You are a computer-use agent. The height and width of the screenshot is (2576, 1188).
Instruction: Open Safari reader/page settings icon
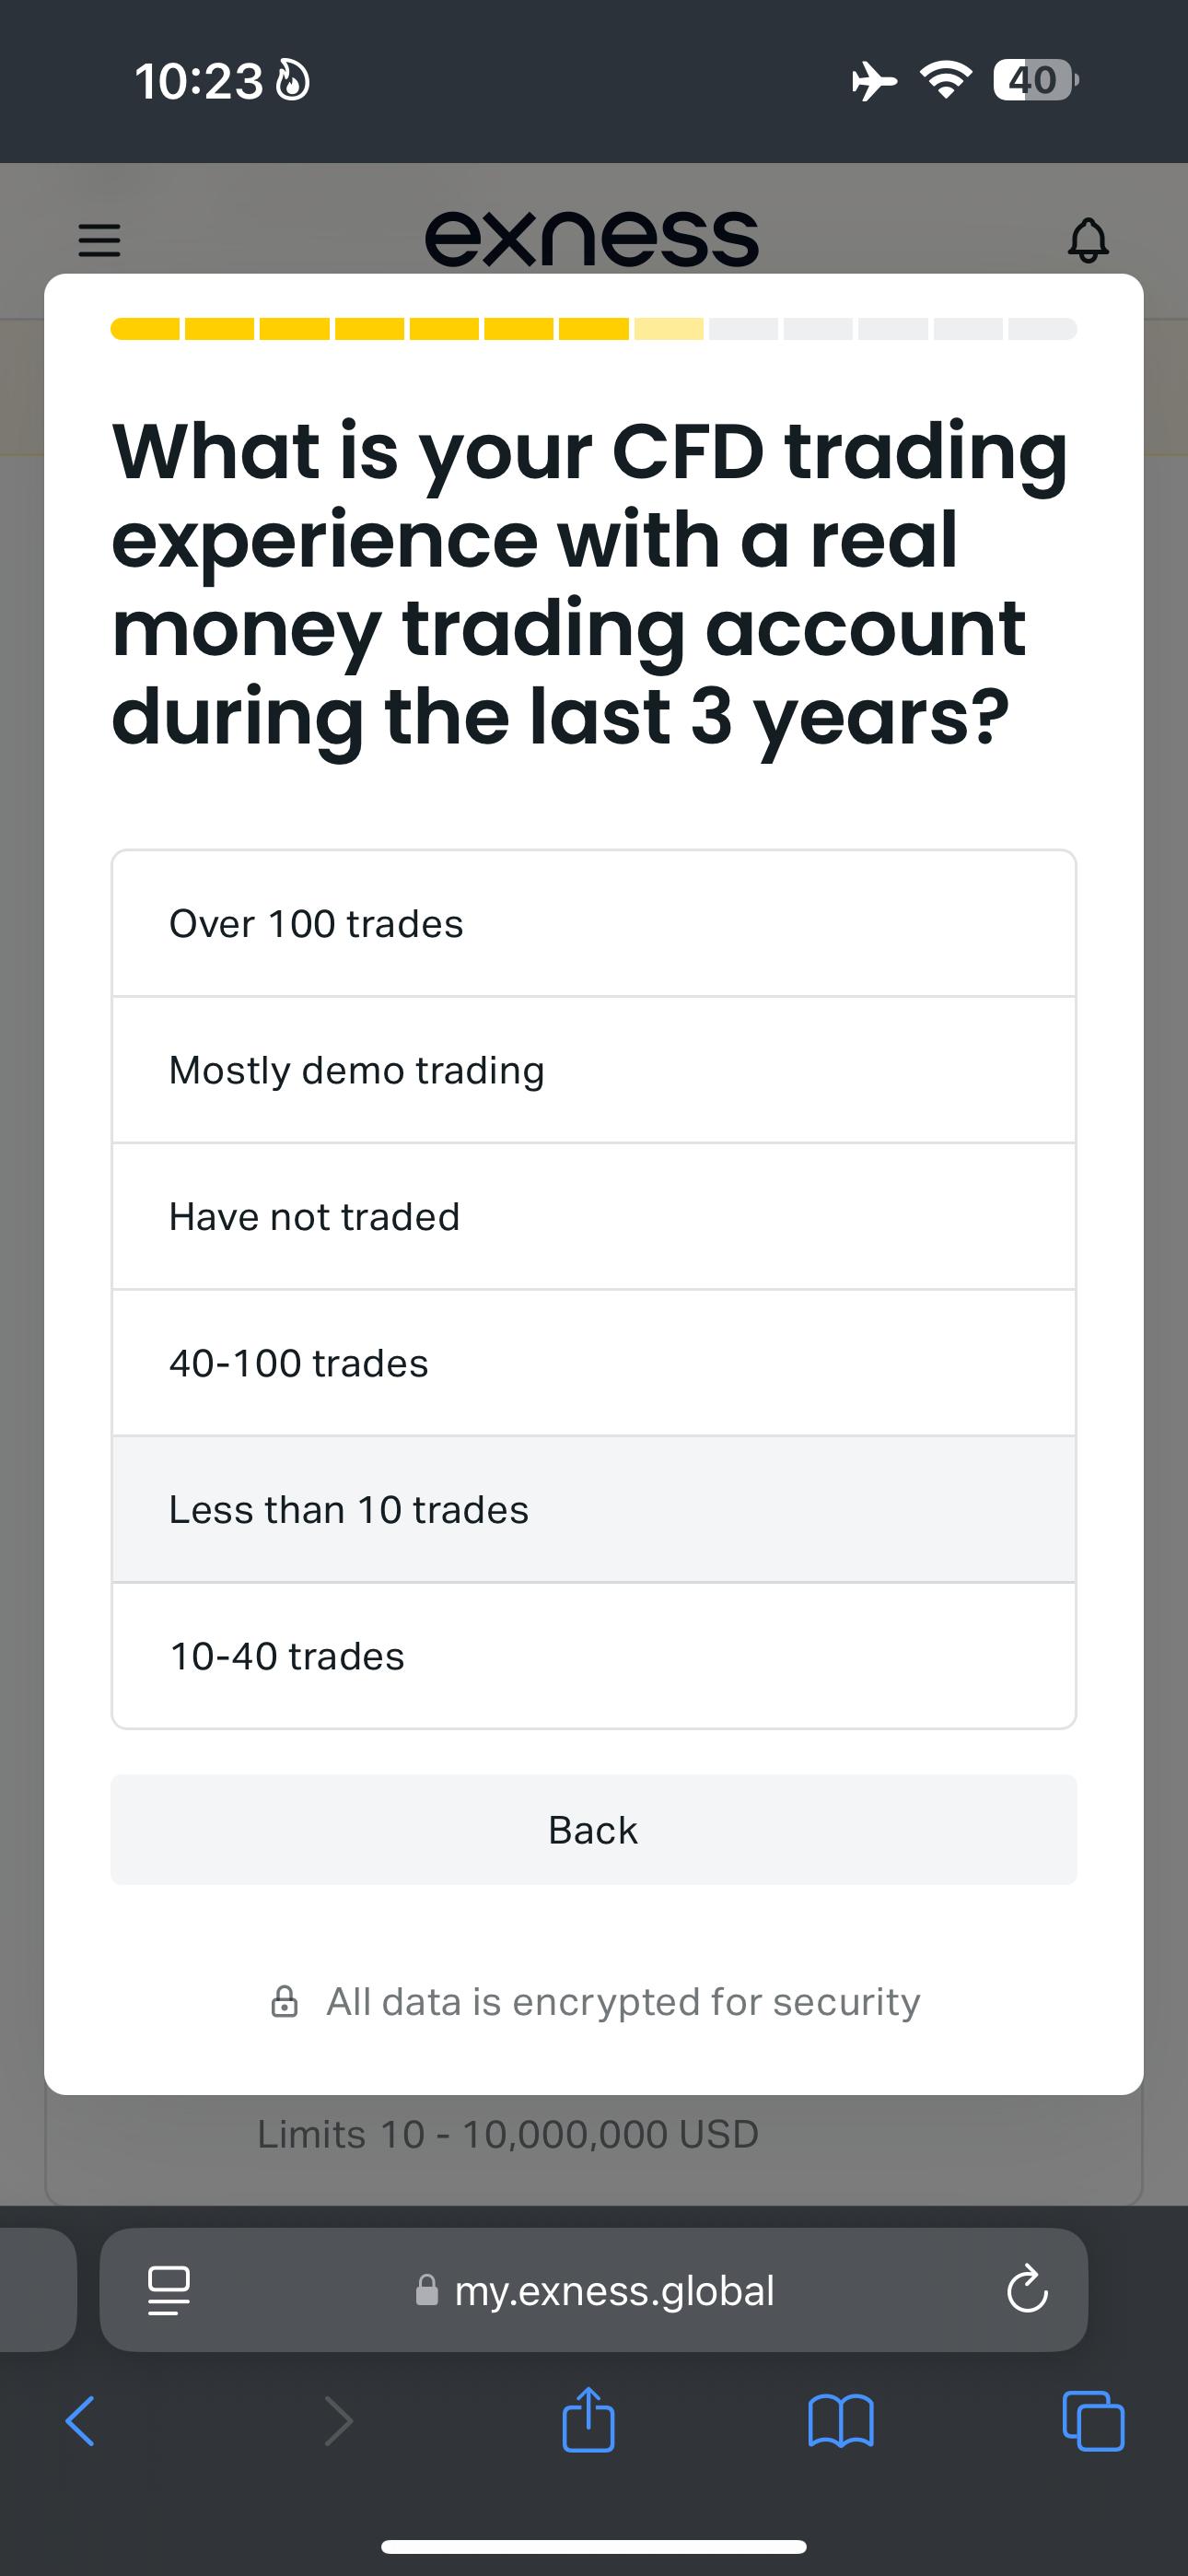pos(168,2290)
